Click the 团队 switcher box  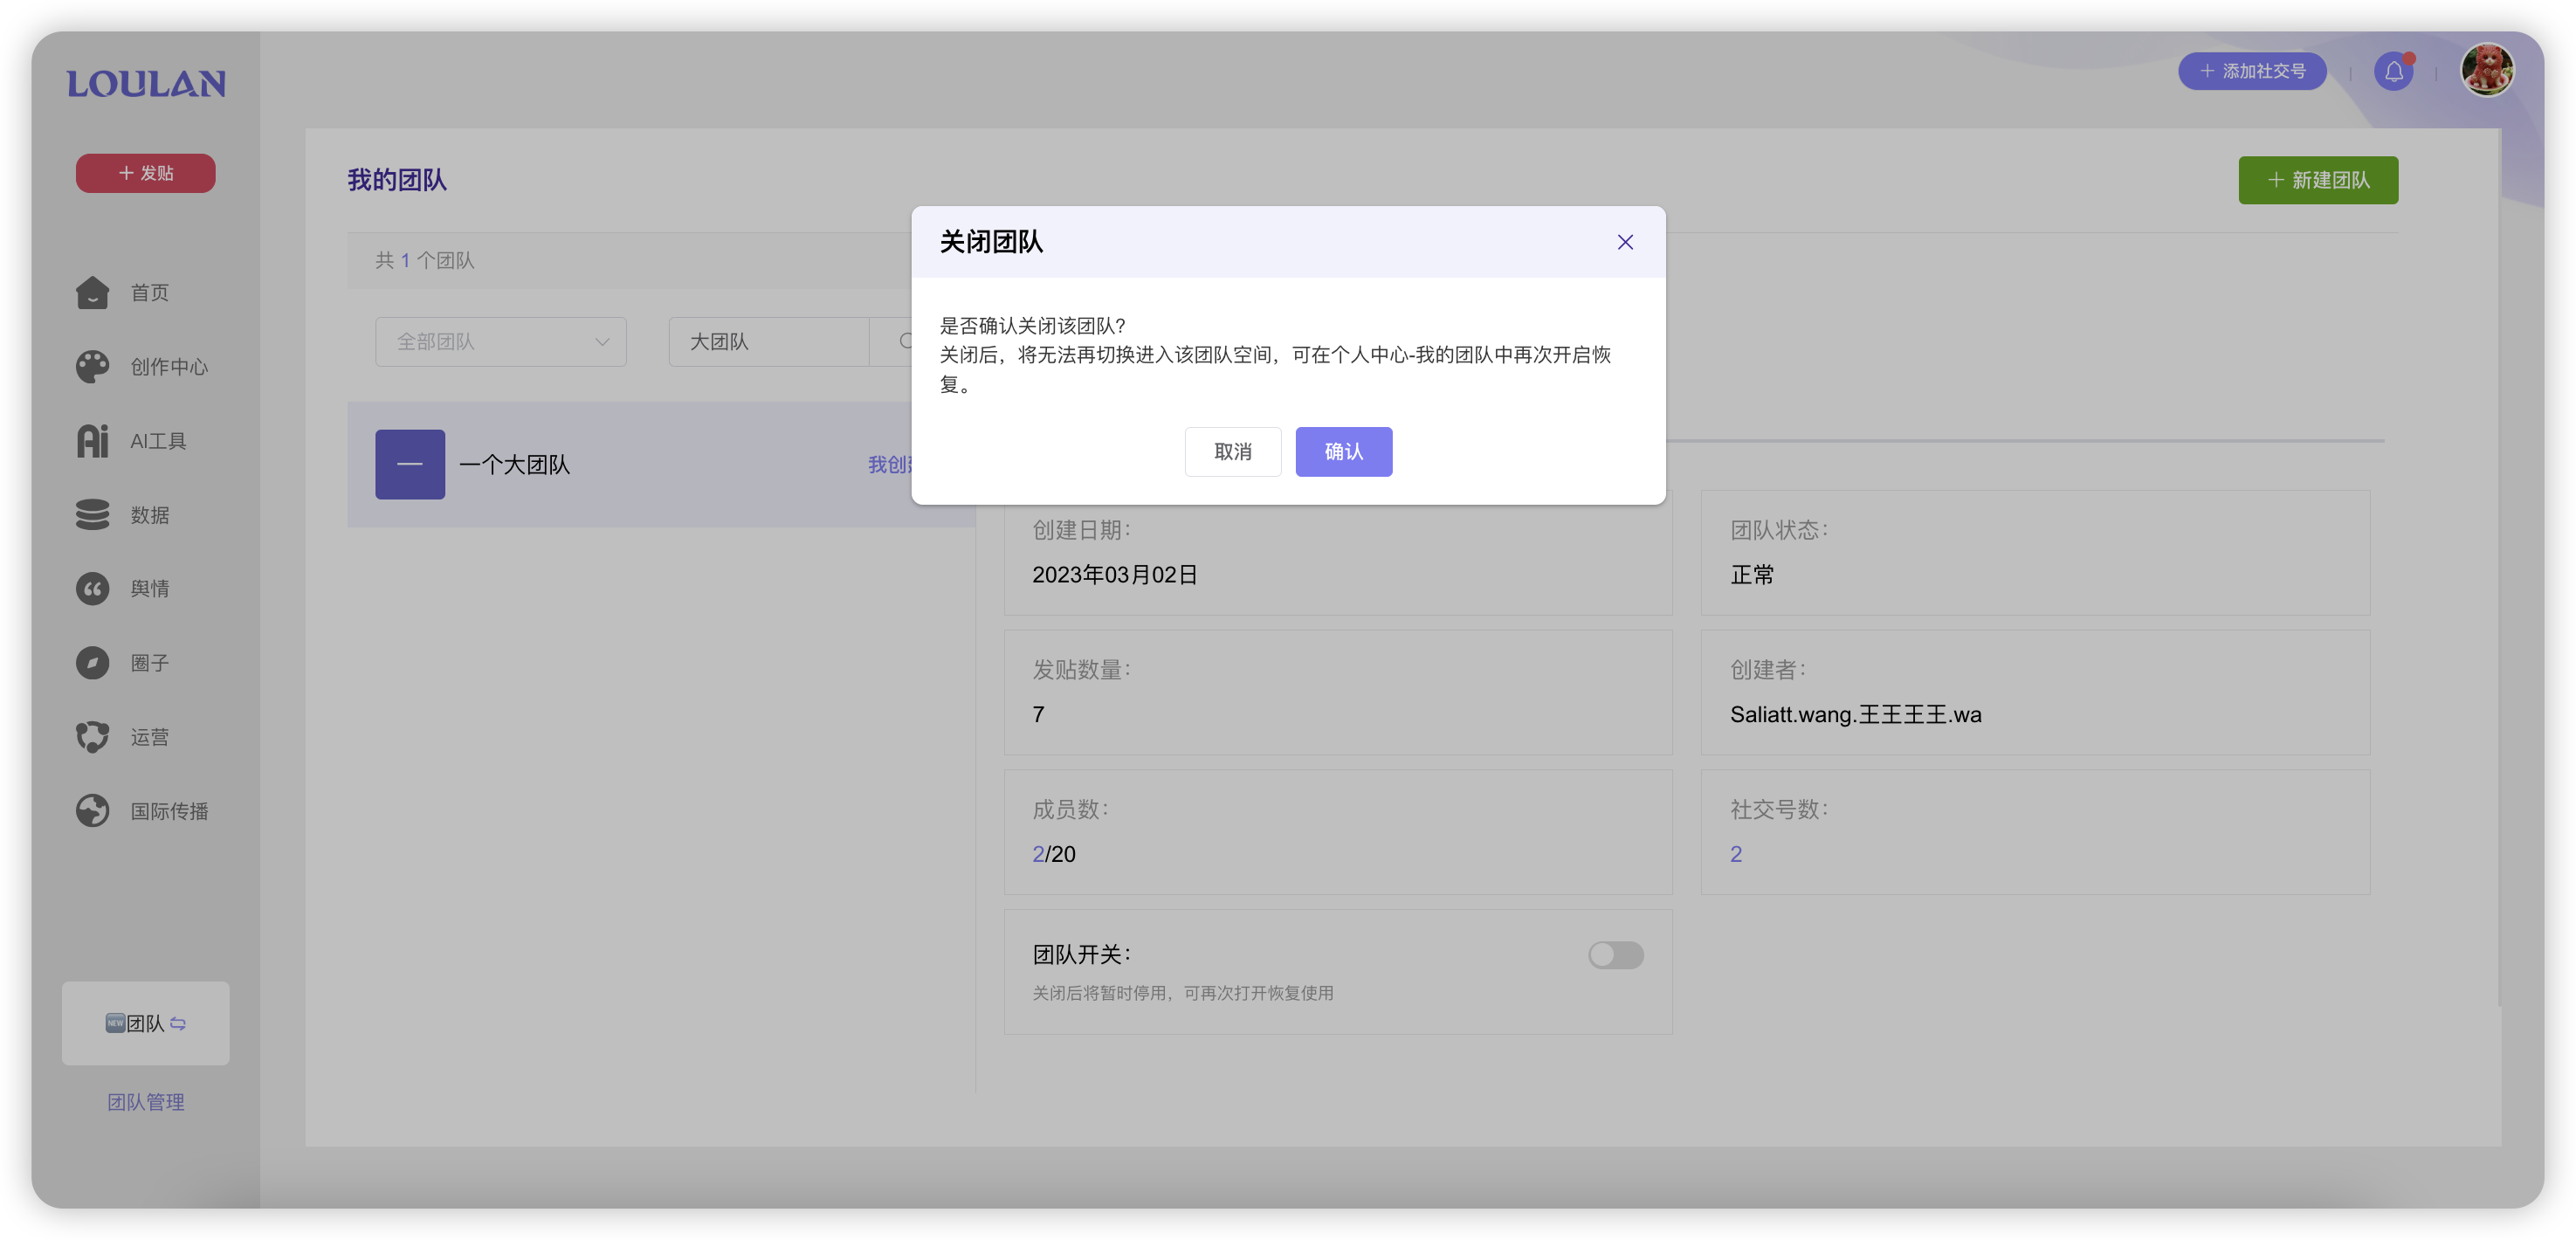(x=146, y=1023)
